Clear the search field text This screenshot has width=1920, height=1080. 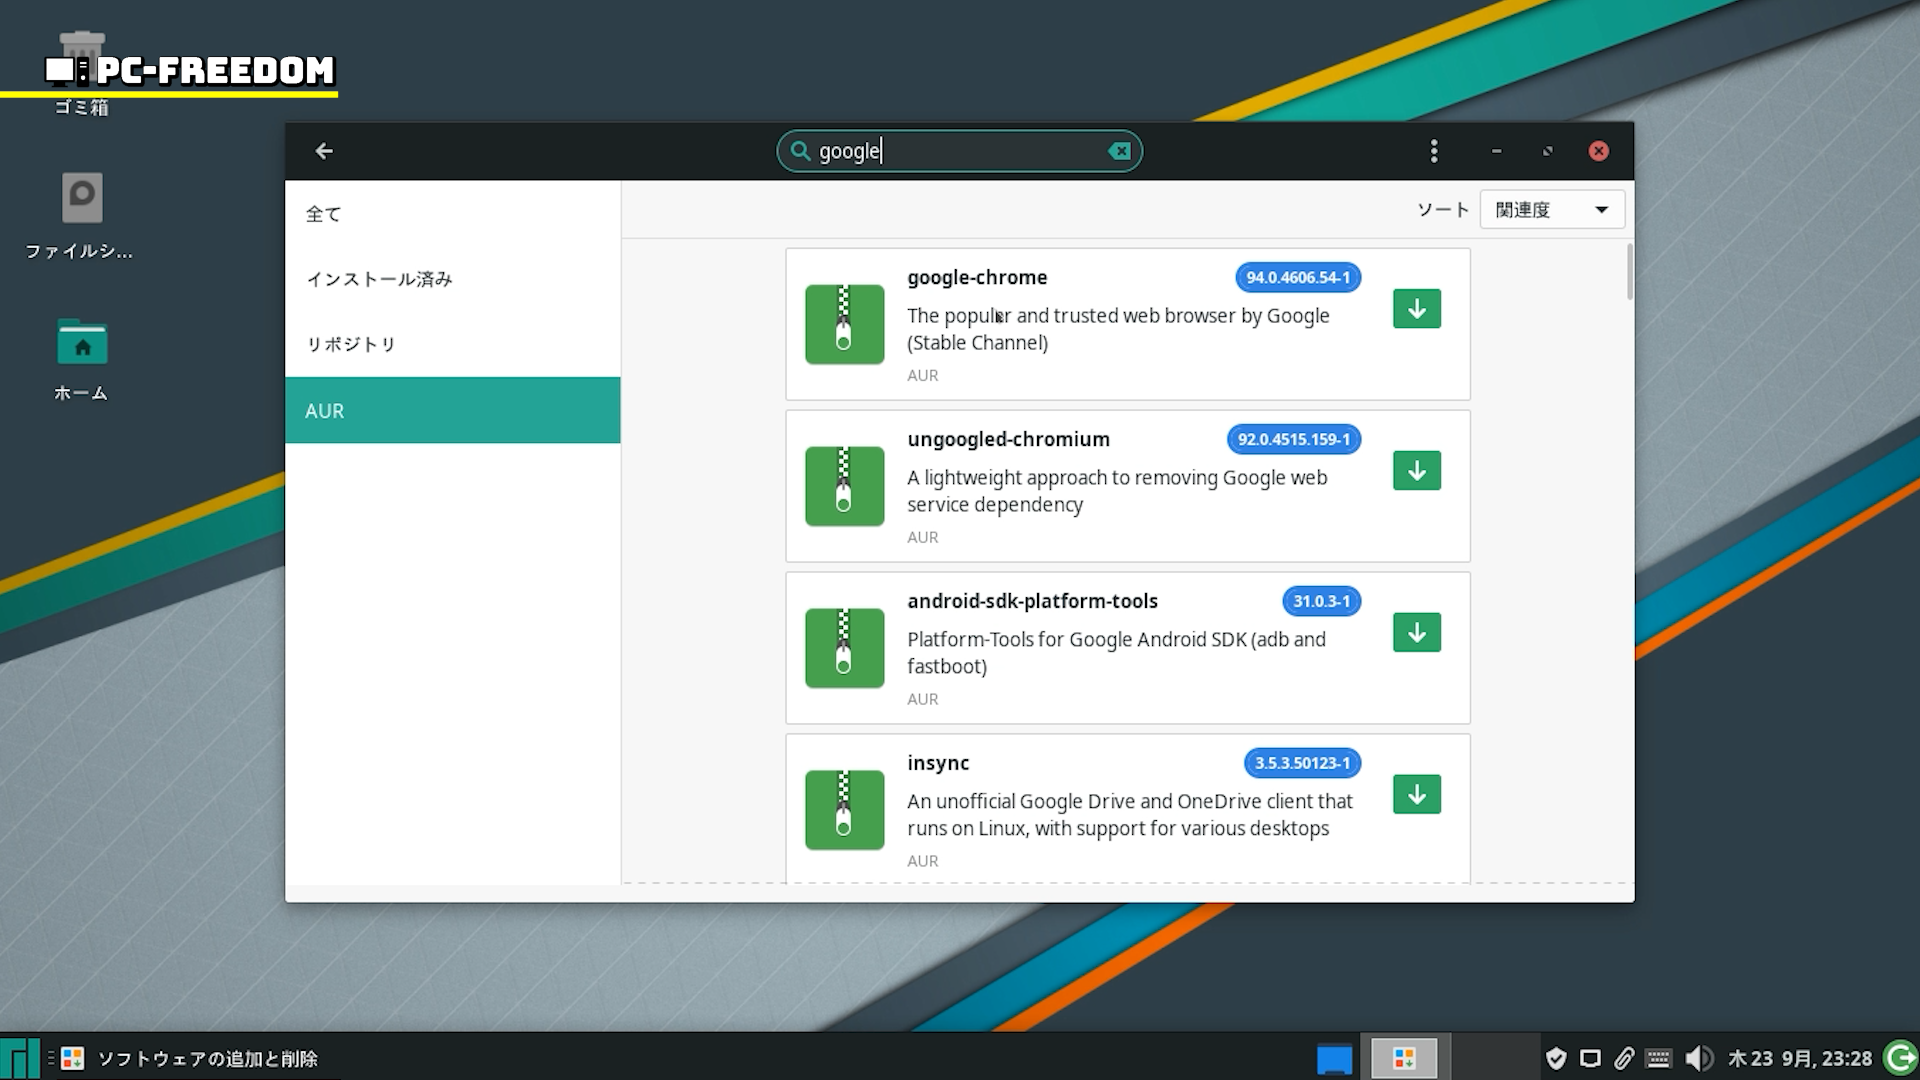[x=1119, y=151]
